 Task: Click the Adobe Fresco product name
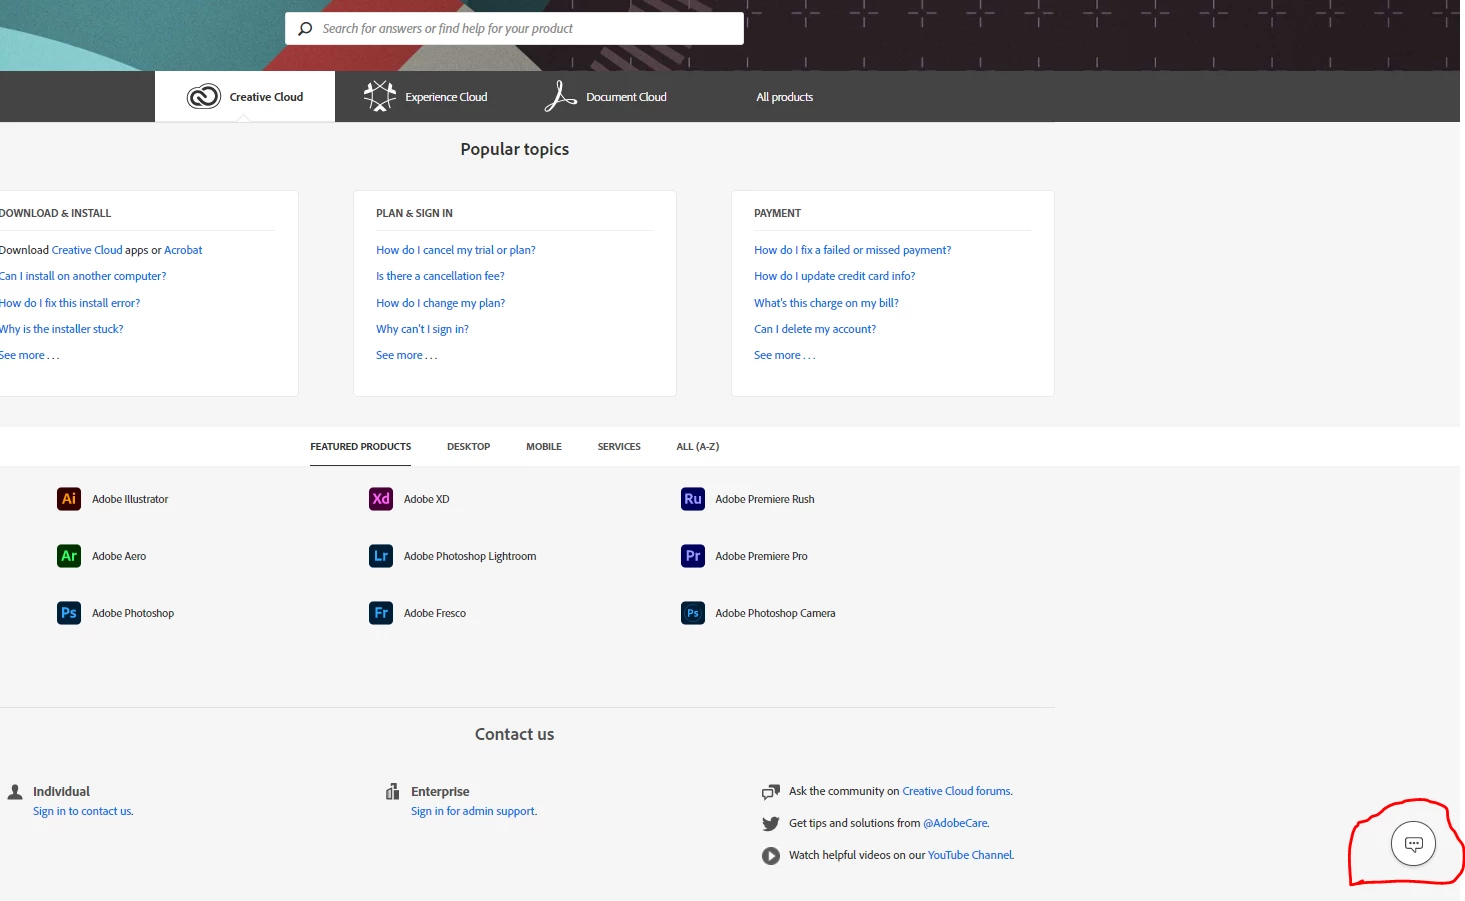tap(435, 613)
